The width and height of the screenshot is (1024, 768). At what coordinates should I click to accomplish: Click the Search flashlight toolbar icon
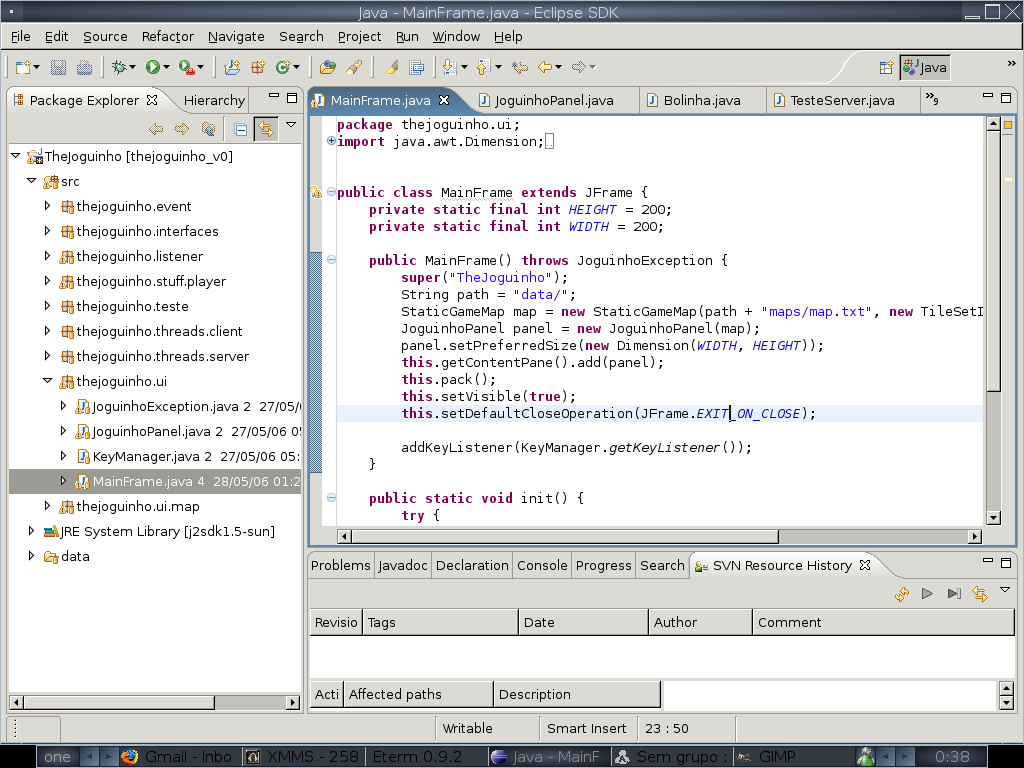[x=354, y=67]
